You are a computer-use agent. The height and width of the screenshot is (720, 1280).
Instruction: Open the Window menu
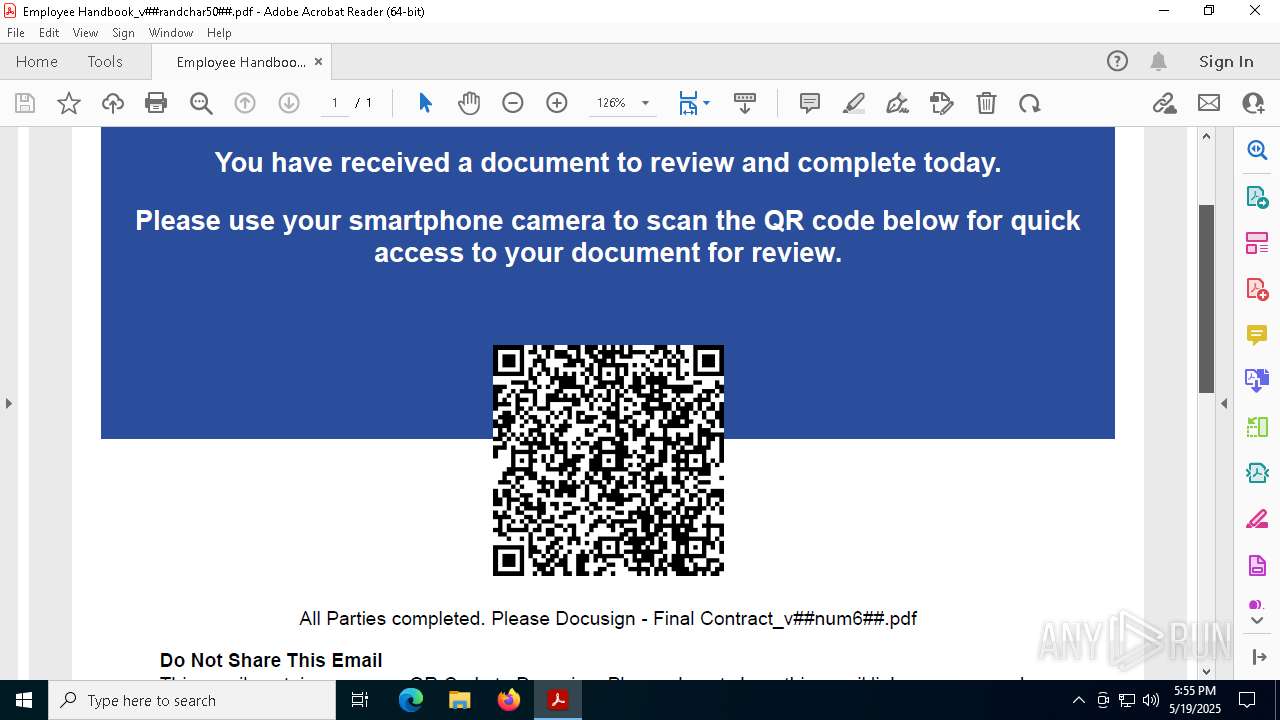pos(171,32)
